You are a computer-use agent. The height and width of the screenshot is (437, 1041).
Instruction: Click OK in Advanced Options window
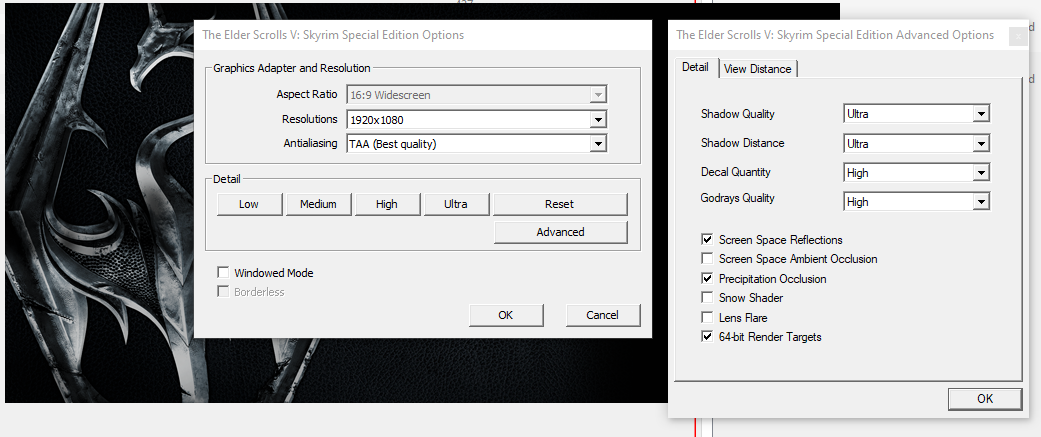985,398
